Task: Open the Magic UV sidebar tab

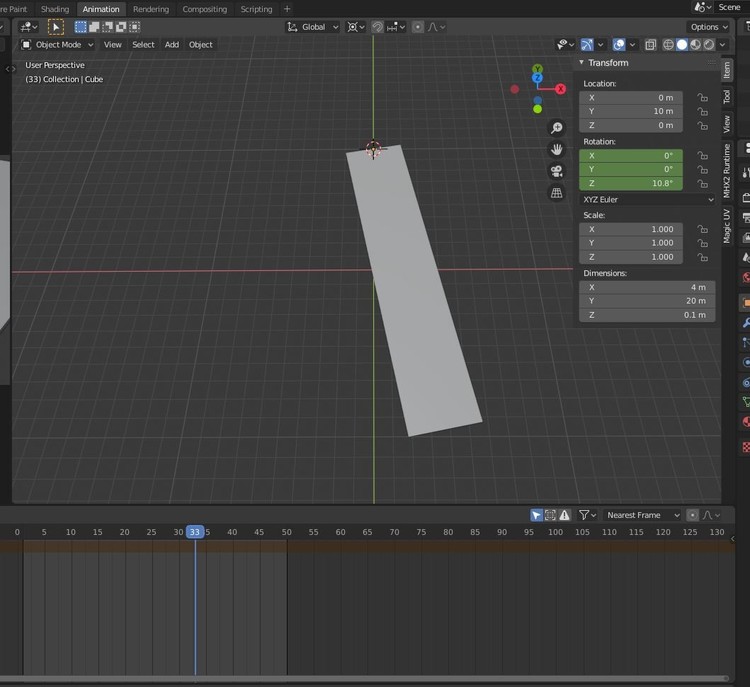Action: (727, 226)
